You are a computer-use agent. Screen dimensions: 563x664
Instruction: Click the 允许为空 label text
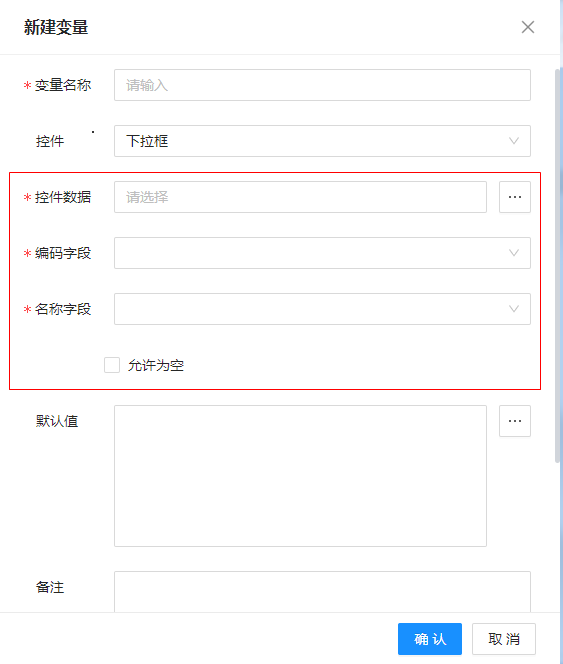[156, 365]
